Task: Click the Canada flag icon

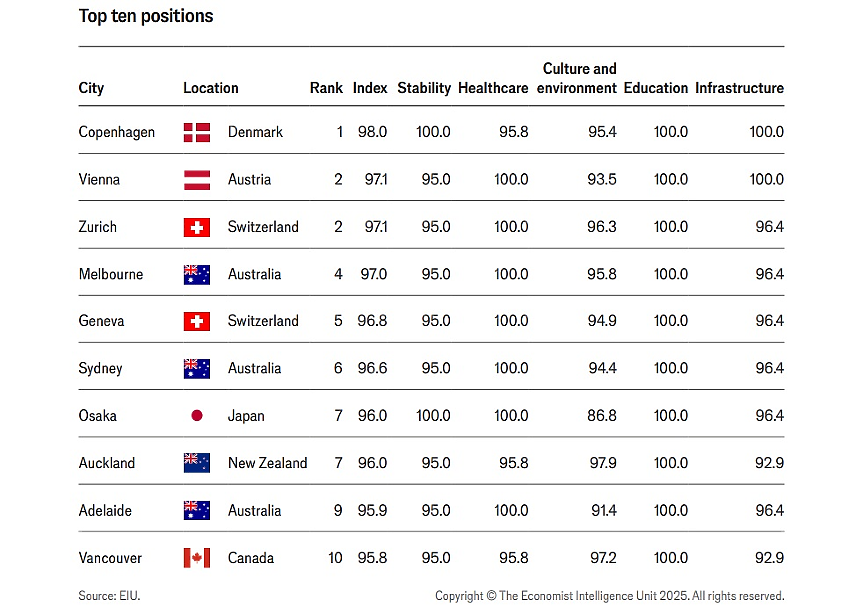Action: pos(196,557)
